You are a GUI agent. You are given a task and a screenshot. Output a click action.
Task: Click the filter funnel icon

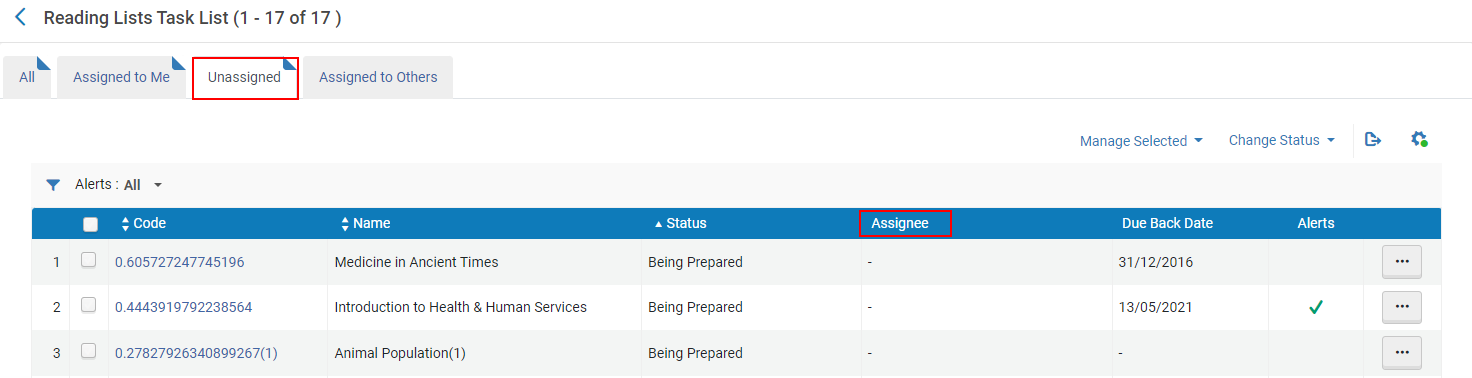point(53,185)
